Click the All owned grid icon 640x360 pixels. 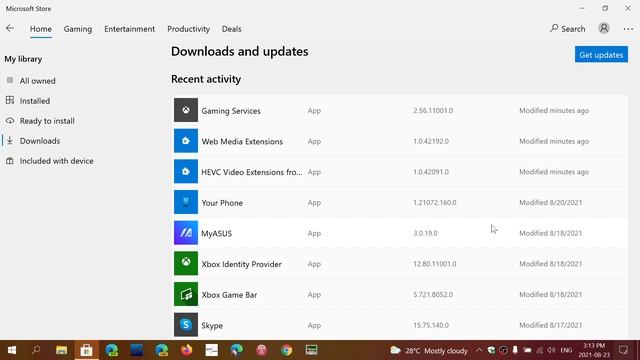(10, 80)
